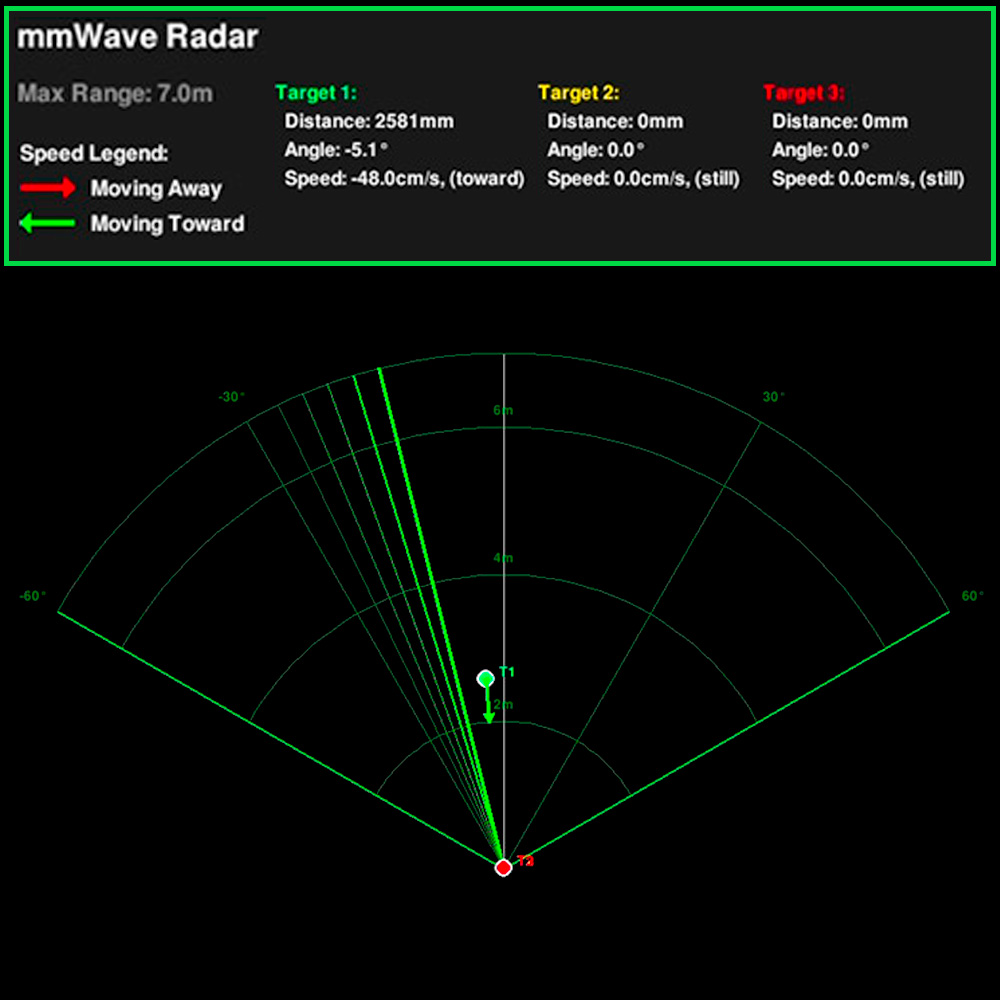Click the red Moving Away arrow icon

point(48,188)
